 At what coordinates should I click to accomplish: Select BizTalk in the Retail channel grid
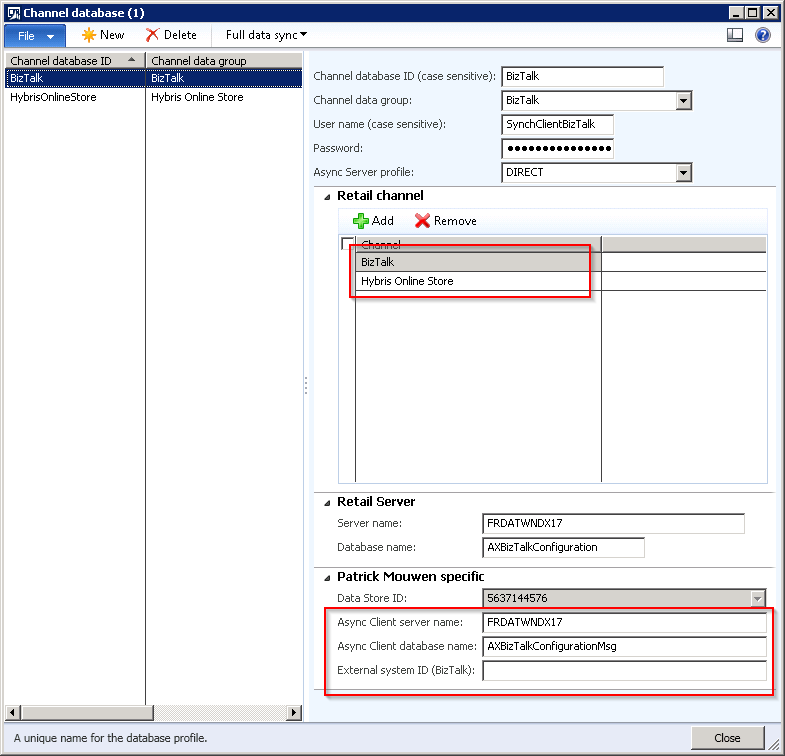(x=478, y=262)
